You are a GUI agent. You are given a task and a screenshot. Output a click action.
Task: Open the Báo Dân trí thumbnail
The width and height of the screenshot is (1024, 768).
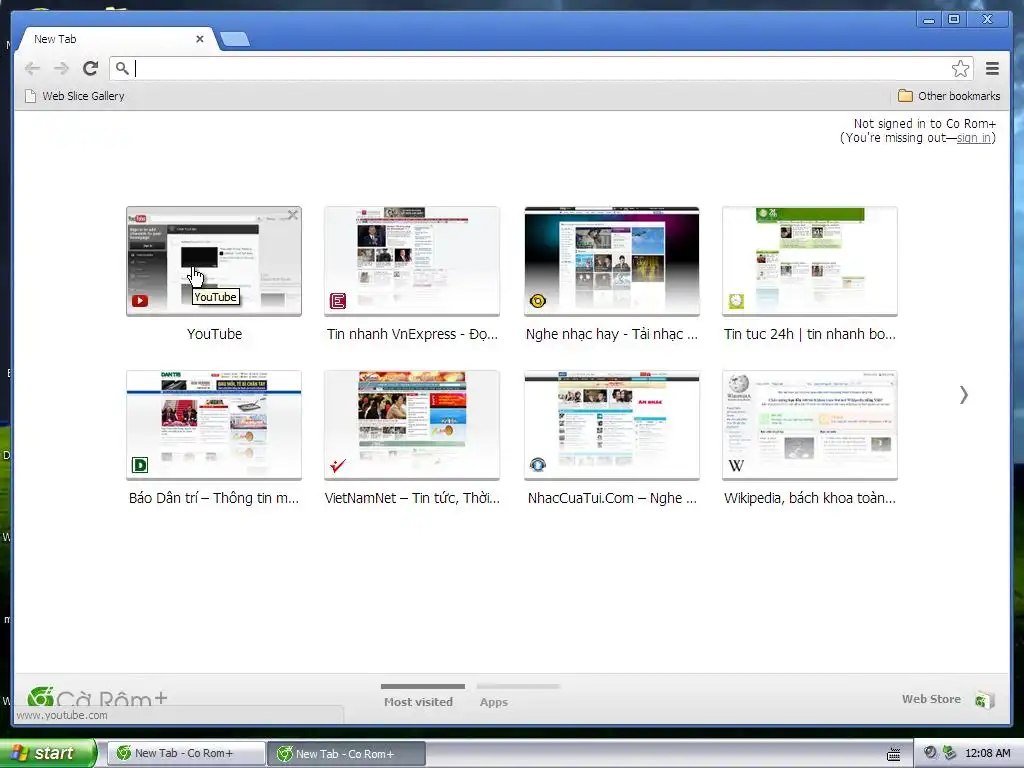click(x=214, y=425)
